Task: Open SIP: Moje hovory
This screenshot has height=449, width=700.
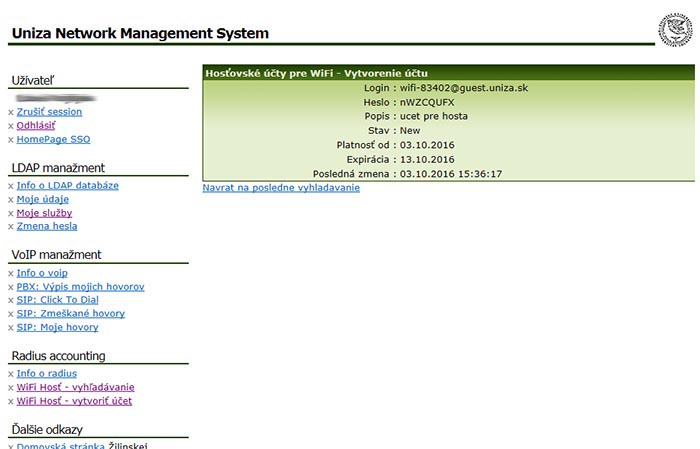Action: [57, 327]
